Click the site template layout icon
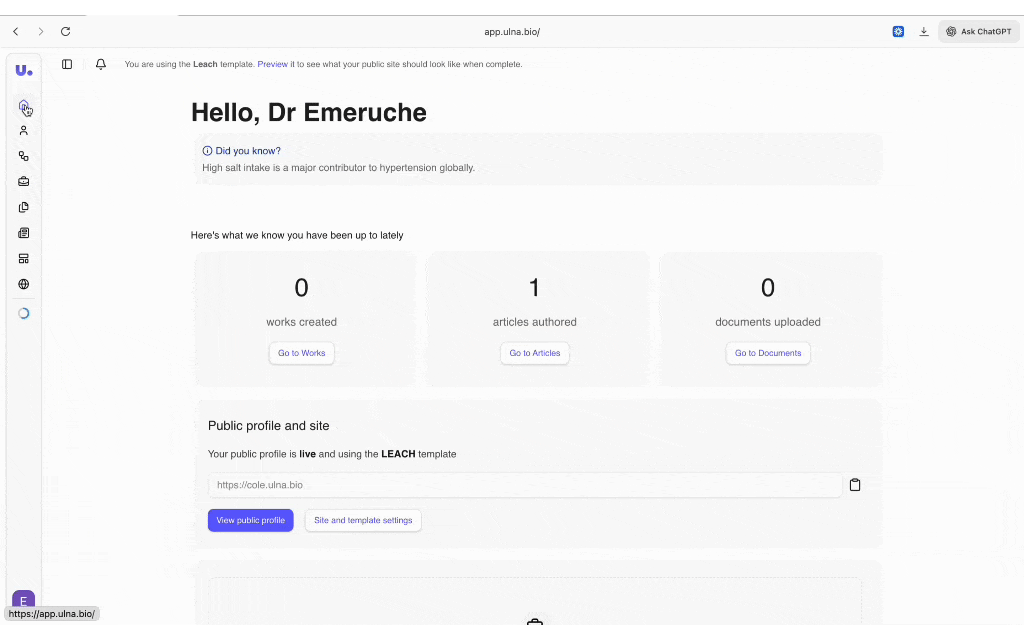 pos(23,258)
